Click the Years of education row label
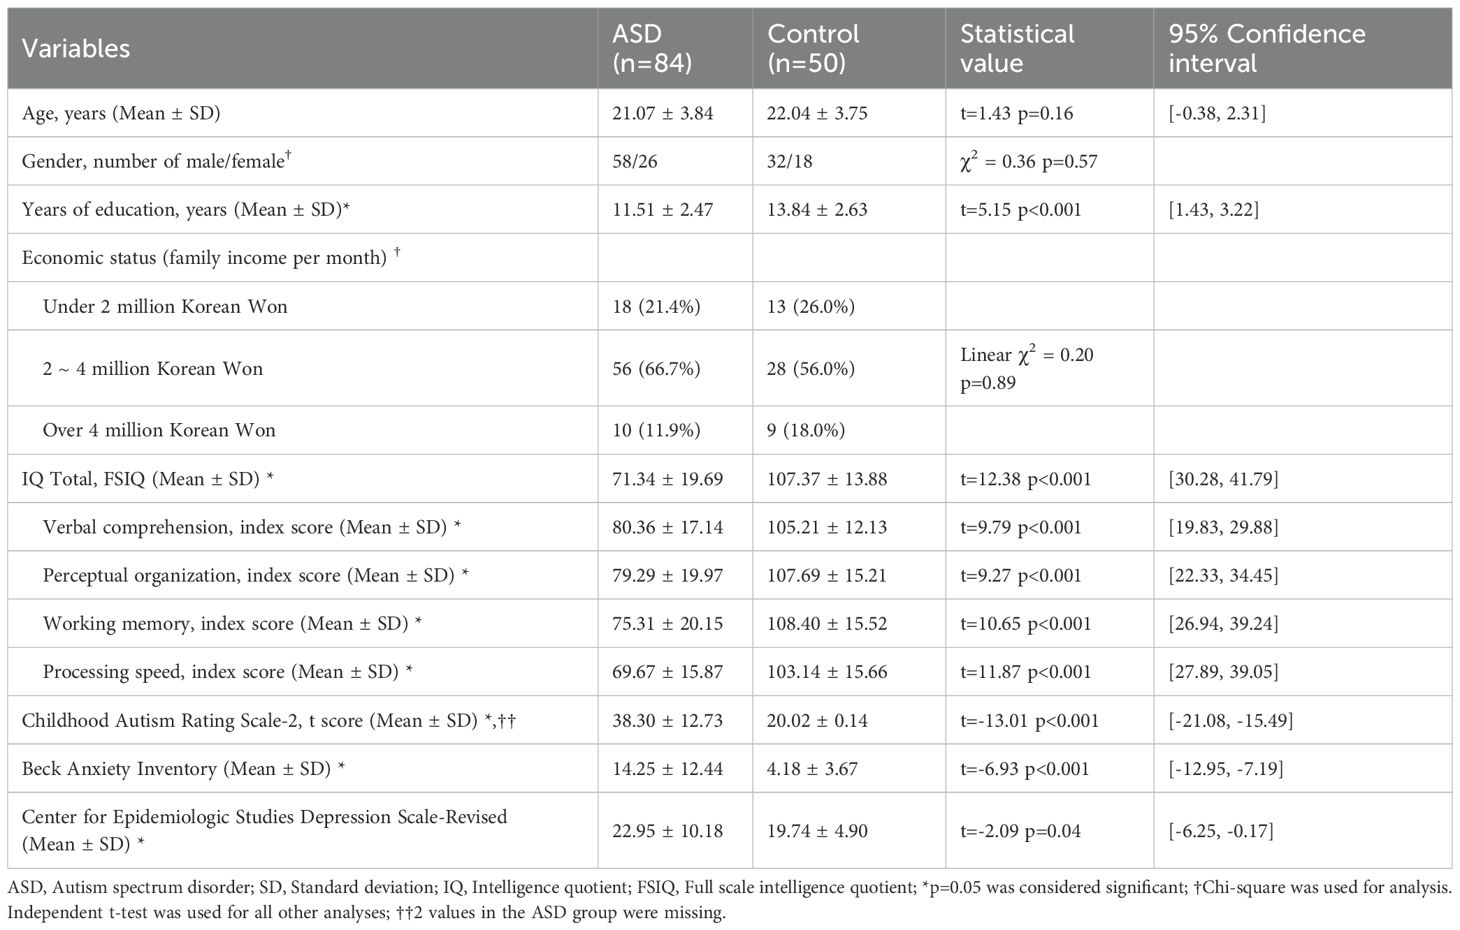The width and height of the screenshot is (1460, 930). (x=185, y=209)
